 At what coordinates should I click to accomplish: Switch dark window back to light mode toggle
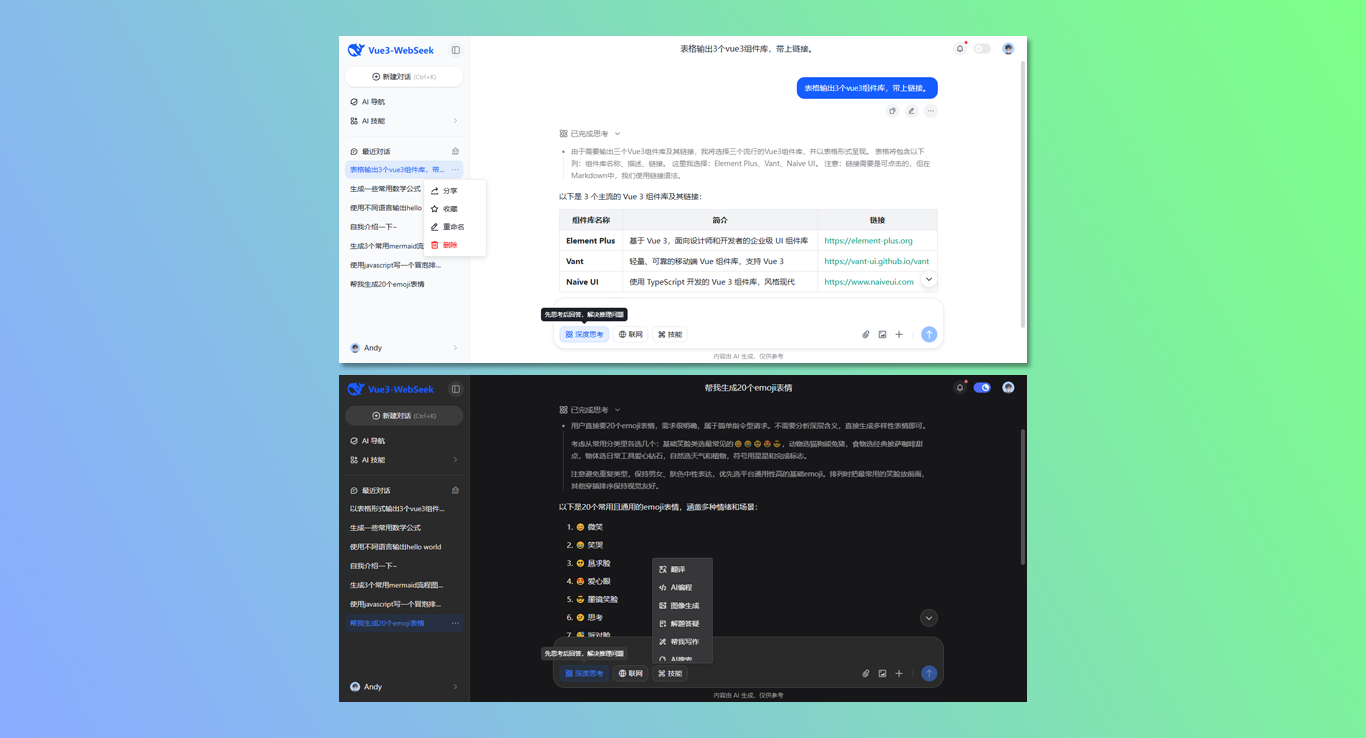pos(982,387)
